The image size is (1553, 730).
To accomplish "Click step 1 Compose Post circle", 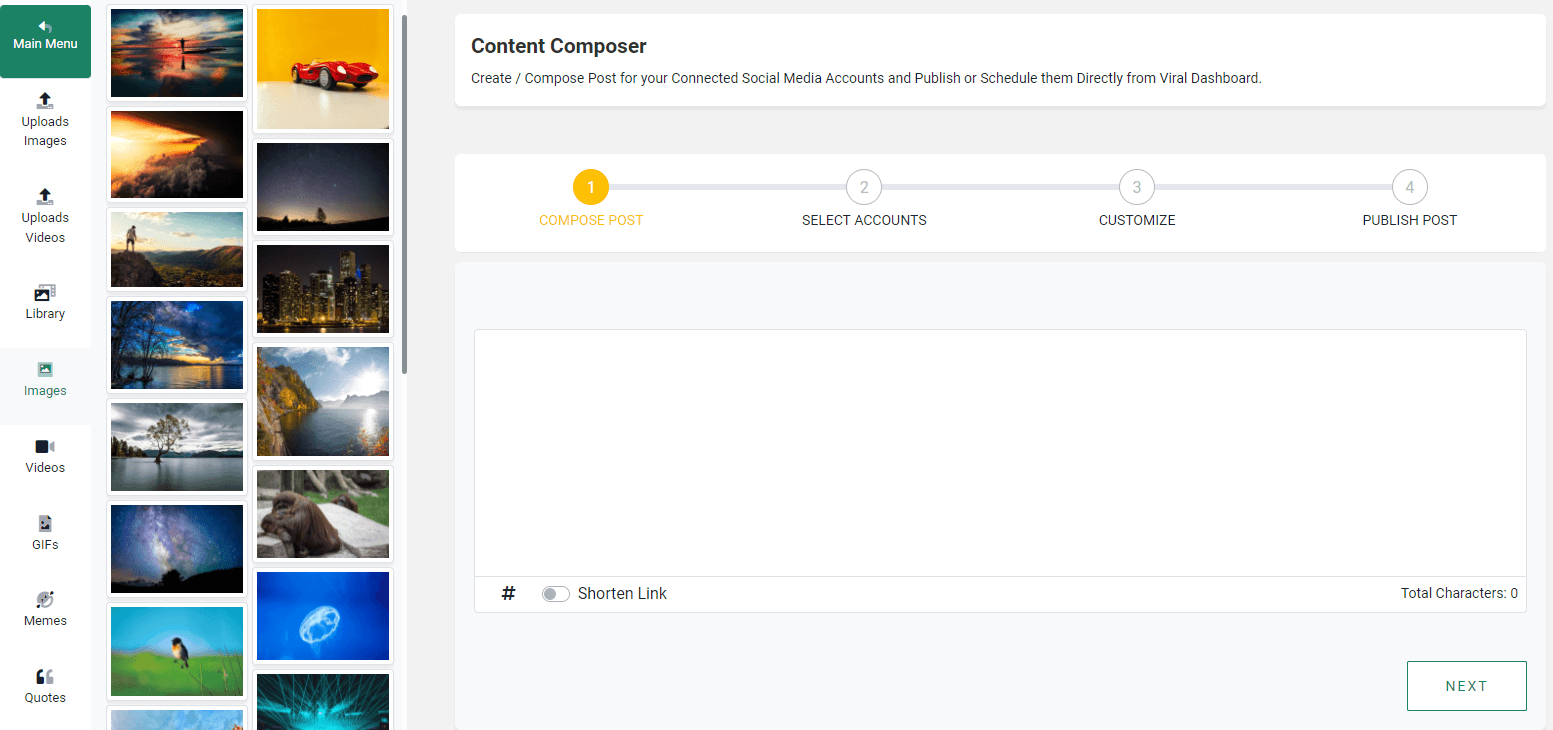I will 591,187.
